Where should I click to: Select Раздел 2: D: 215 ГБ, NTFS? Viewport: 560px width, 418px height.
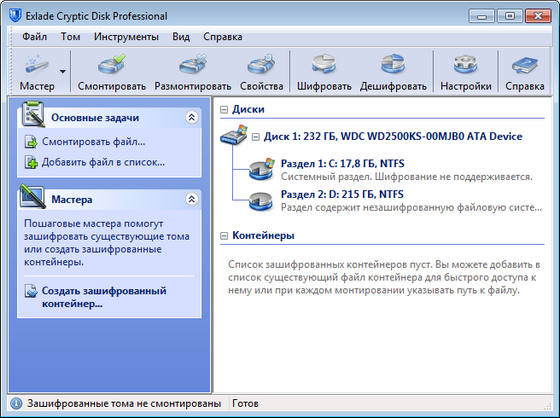pos(342,194)
